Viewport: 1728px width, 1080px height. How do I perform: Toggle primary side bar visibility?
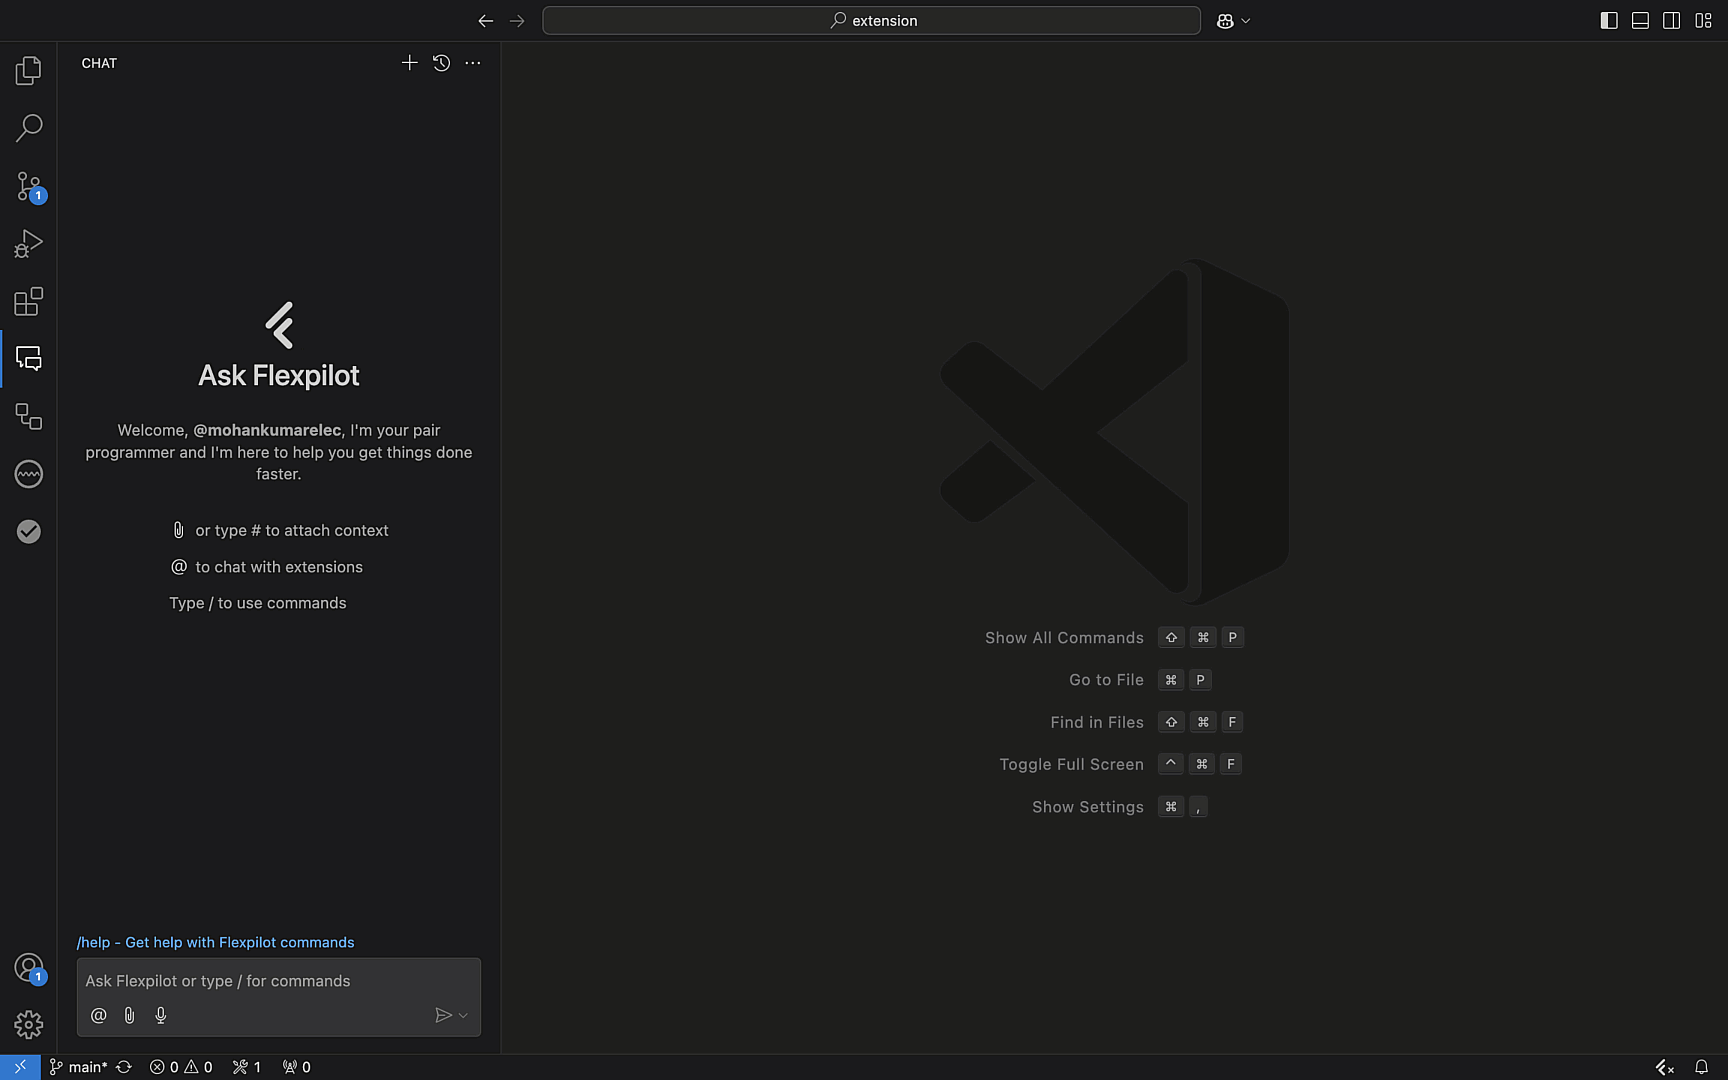(1608, 21)
